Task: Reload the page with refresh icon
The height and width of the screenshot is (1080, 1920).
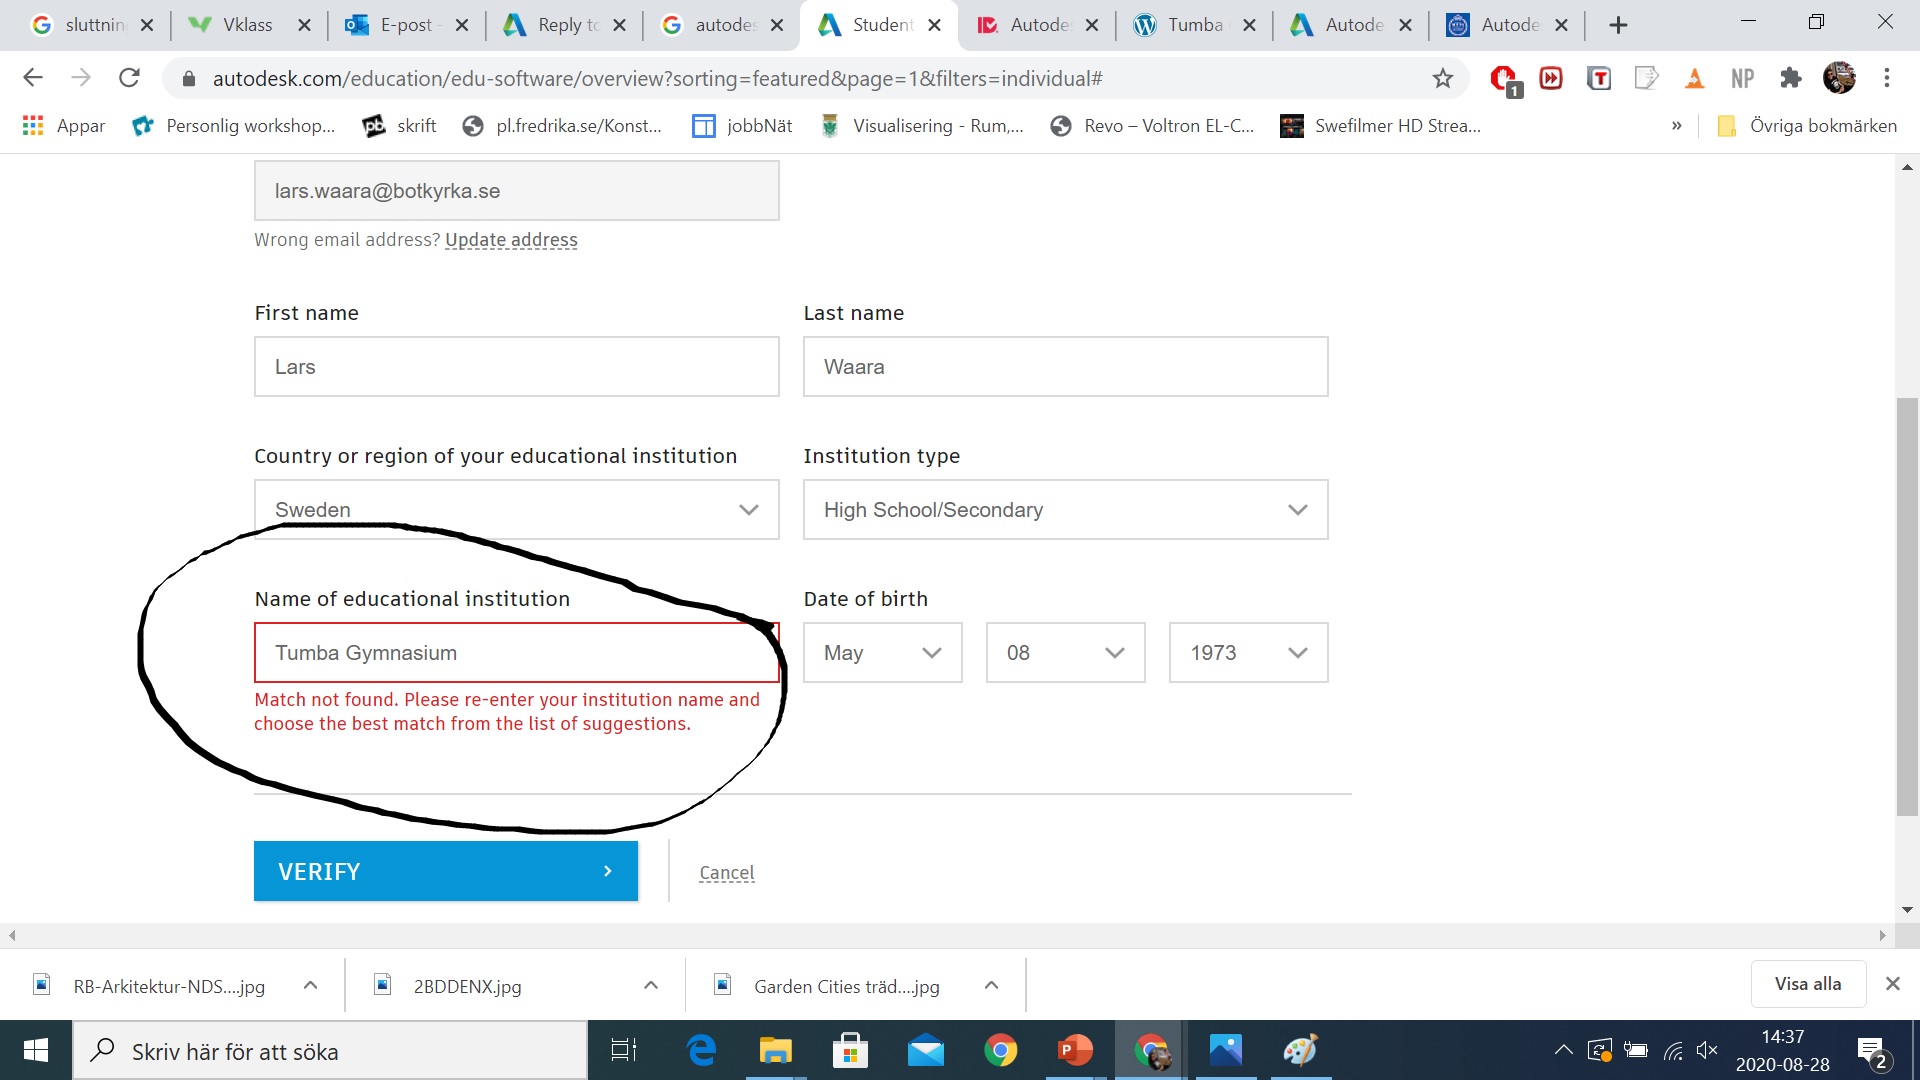Action: coord(129,78)
